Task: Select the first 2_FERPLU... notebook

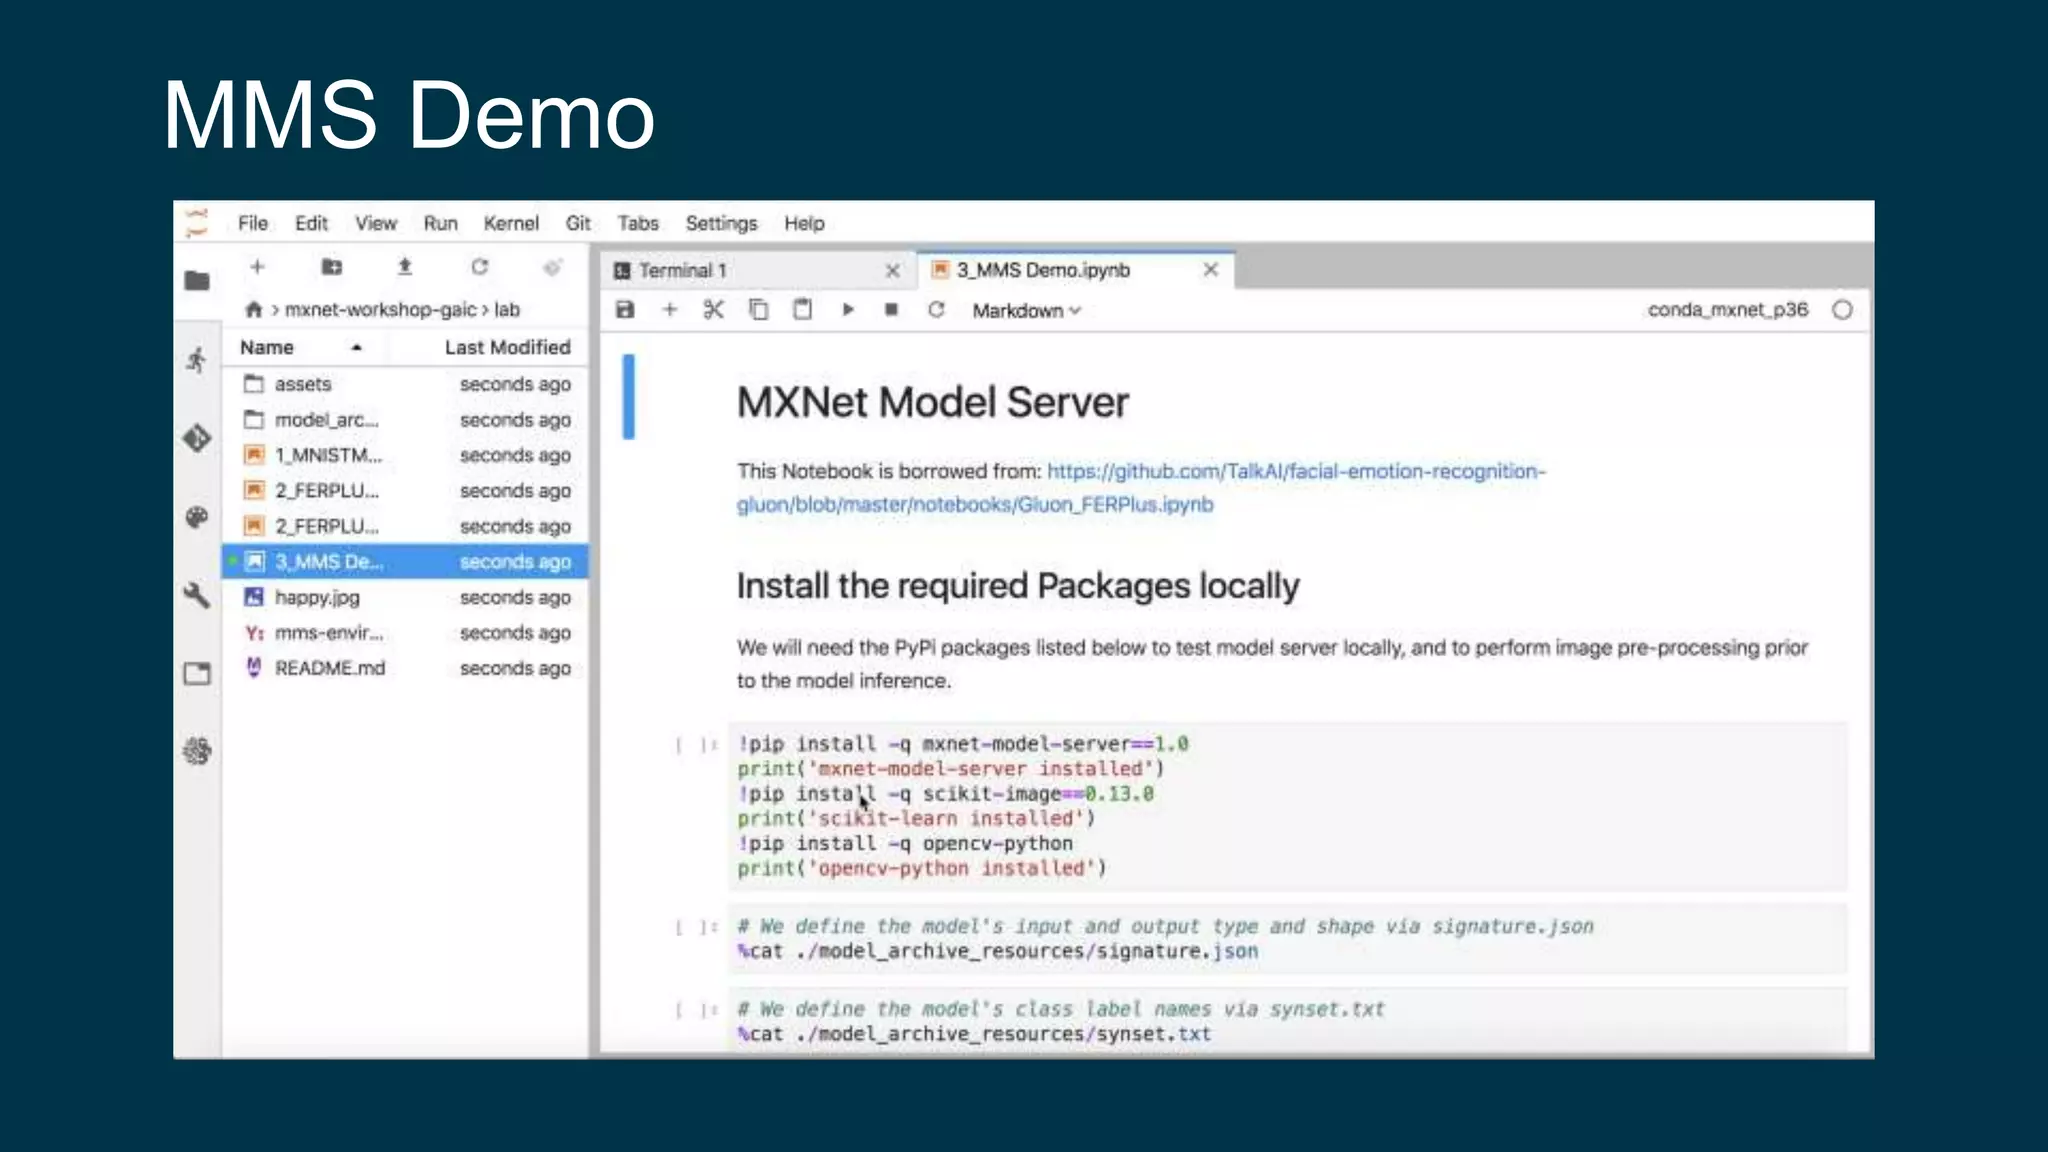Action: tap(406, 491)
